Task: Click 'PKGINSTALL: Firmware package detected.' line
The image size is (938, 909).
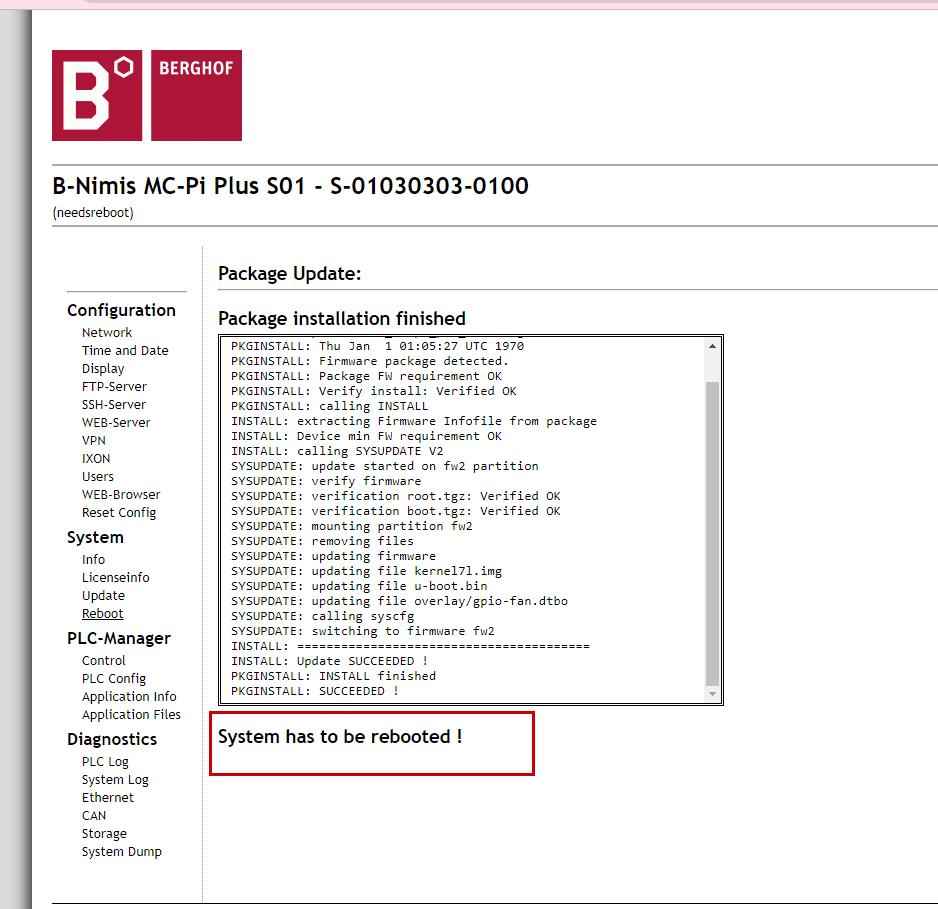Action: [x=370, y=361]
